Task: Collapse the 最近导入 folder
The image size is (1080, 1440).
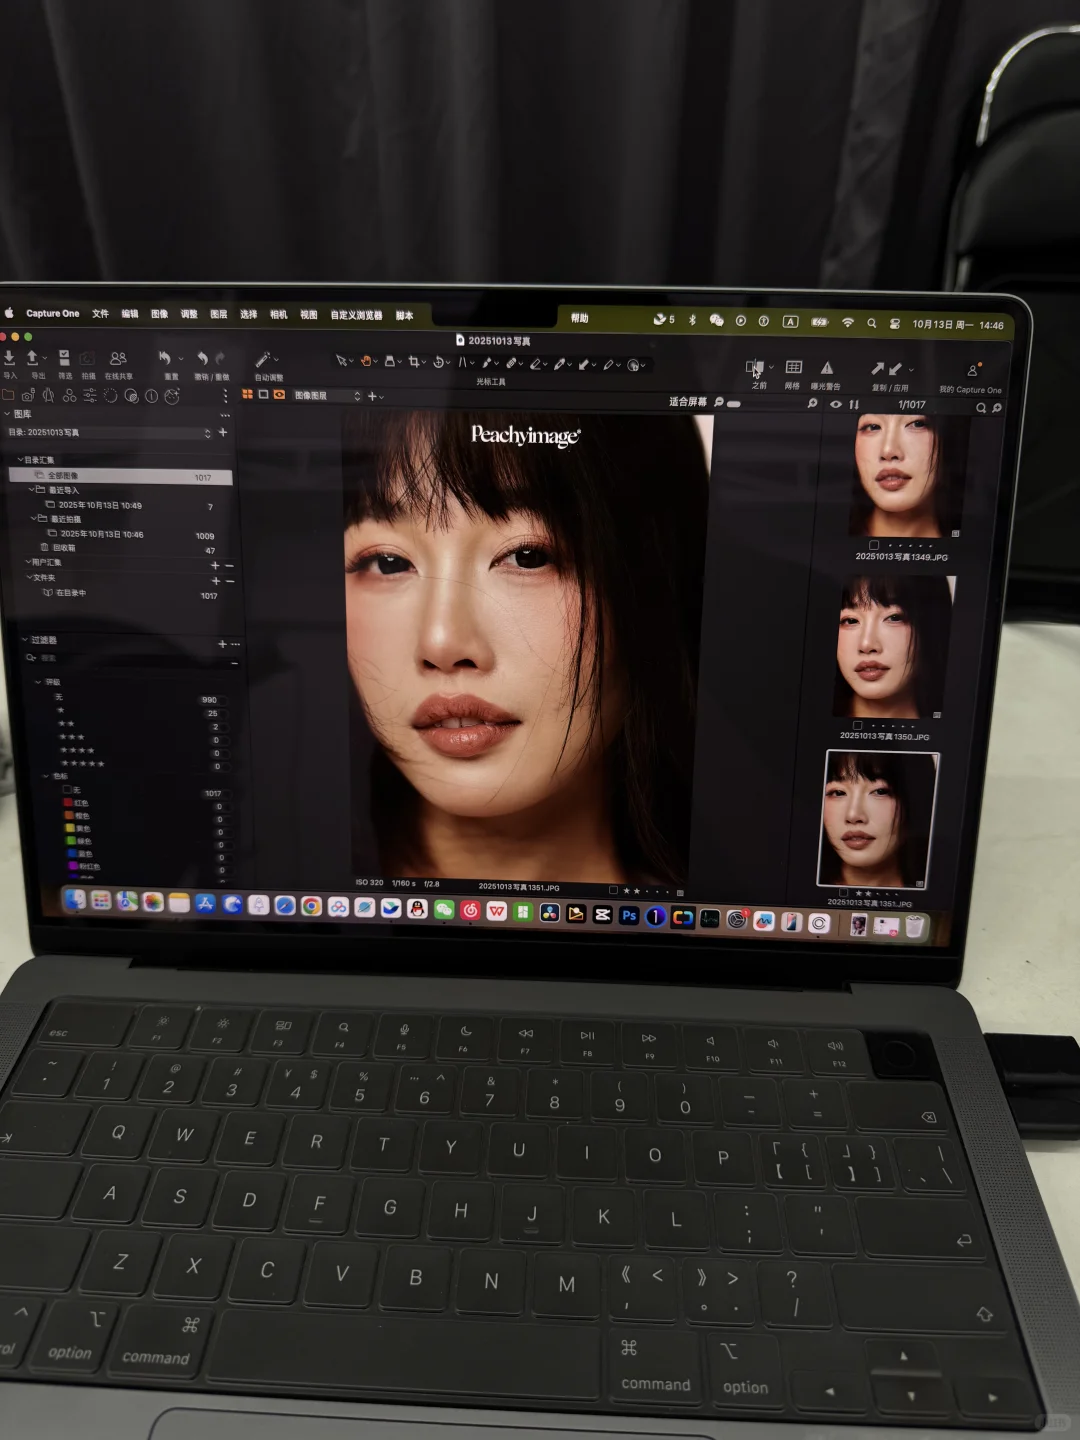Action: [x=31, y=490]
